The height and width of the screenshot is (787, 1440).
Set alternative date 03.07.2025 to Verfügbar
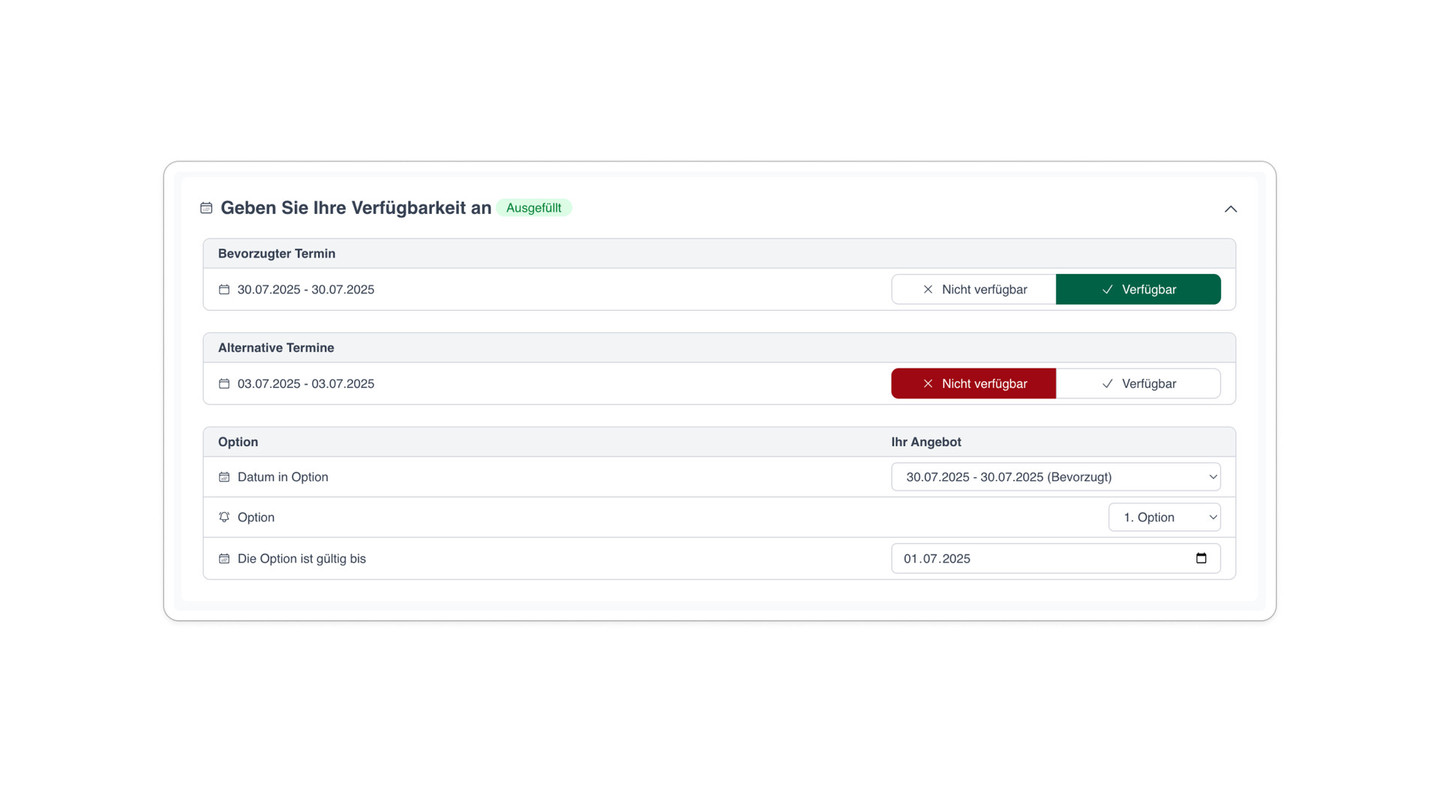click(x=1138, y=383)
